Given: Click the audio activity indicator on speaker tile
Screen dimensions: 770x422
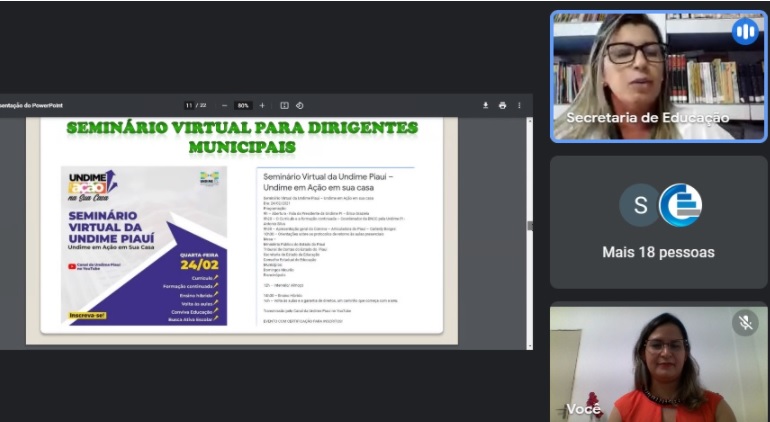Looking at the screenshot, I should (x=745, y=31).
